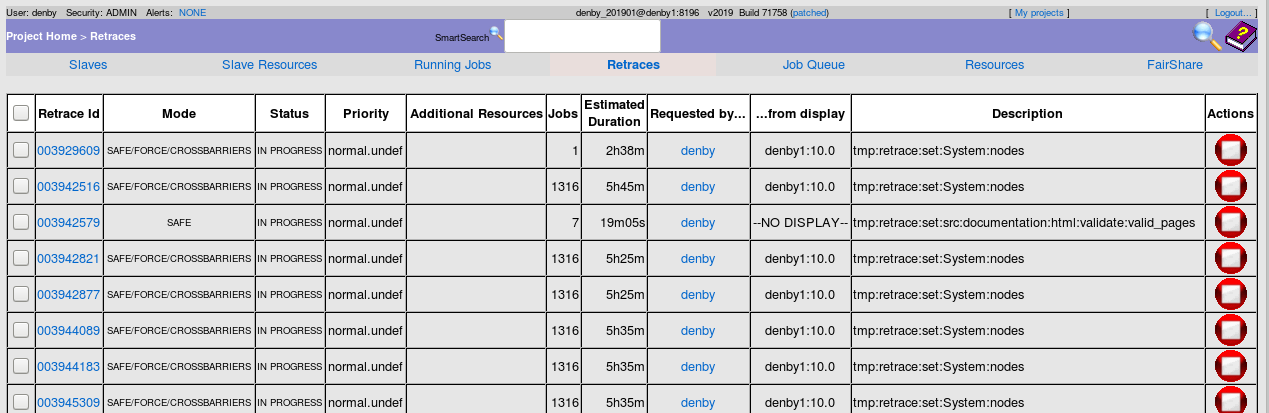Stop retrace 003929609 with red button
This screenshot has height=413, width=1269.
[x=1230, y=151]
